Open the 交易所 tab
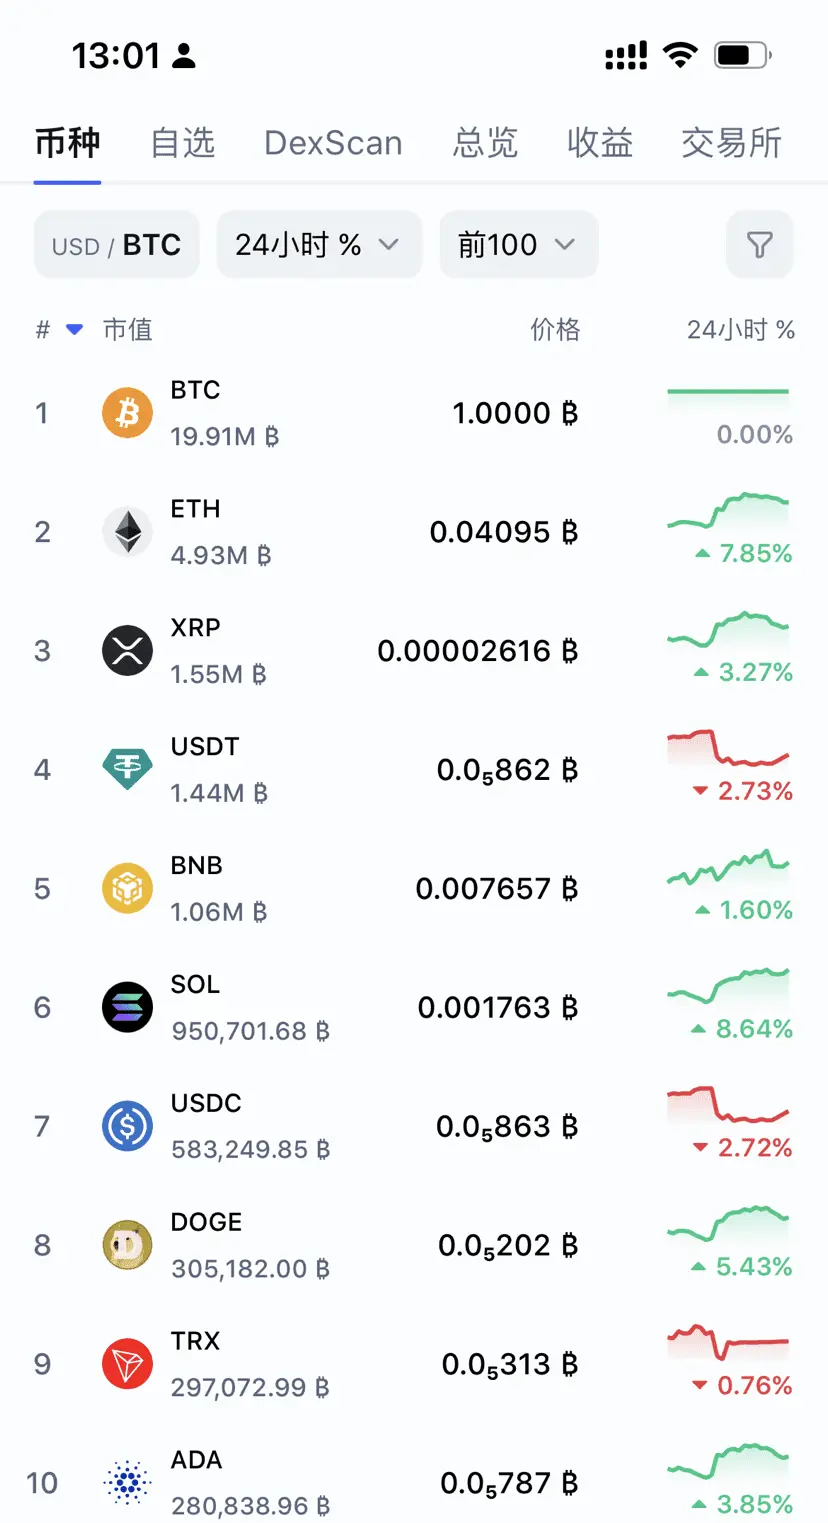Screen dimensions: 828x1523 pyautogui.click(x=731, y=143)
